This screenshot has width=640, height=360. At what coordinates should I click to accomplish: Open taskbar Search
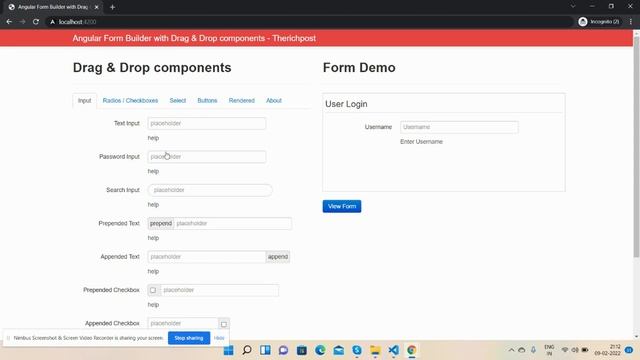click(x=247, y=350)
